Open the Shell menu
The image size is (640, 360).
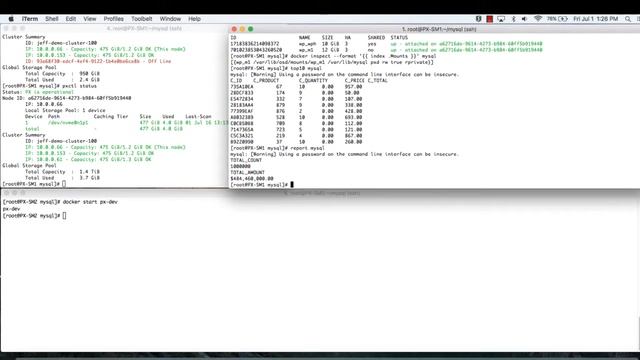[x=52, y=19]
